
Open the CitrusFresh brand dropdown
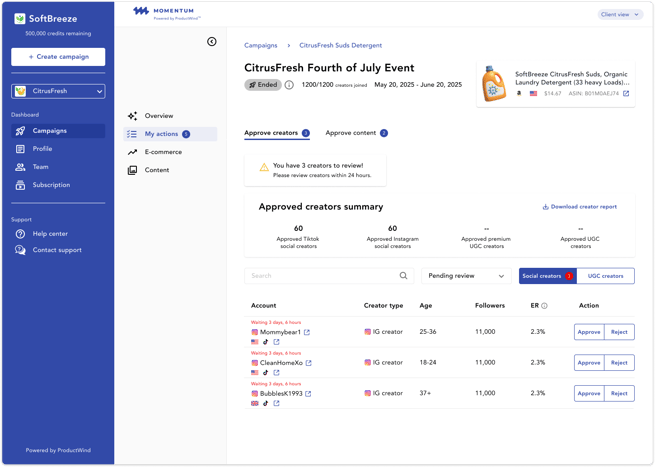click(x=58, y=91)
